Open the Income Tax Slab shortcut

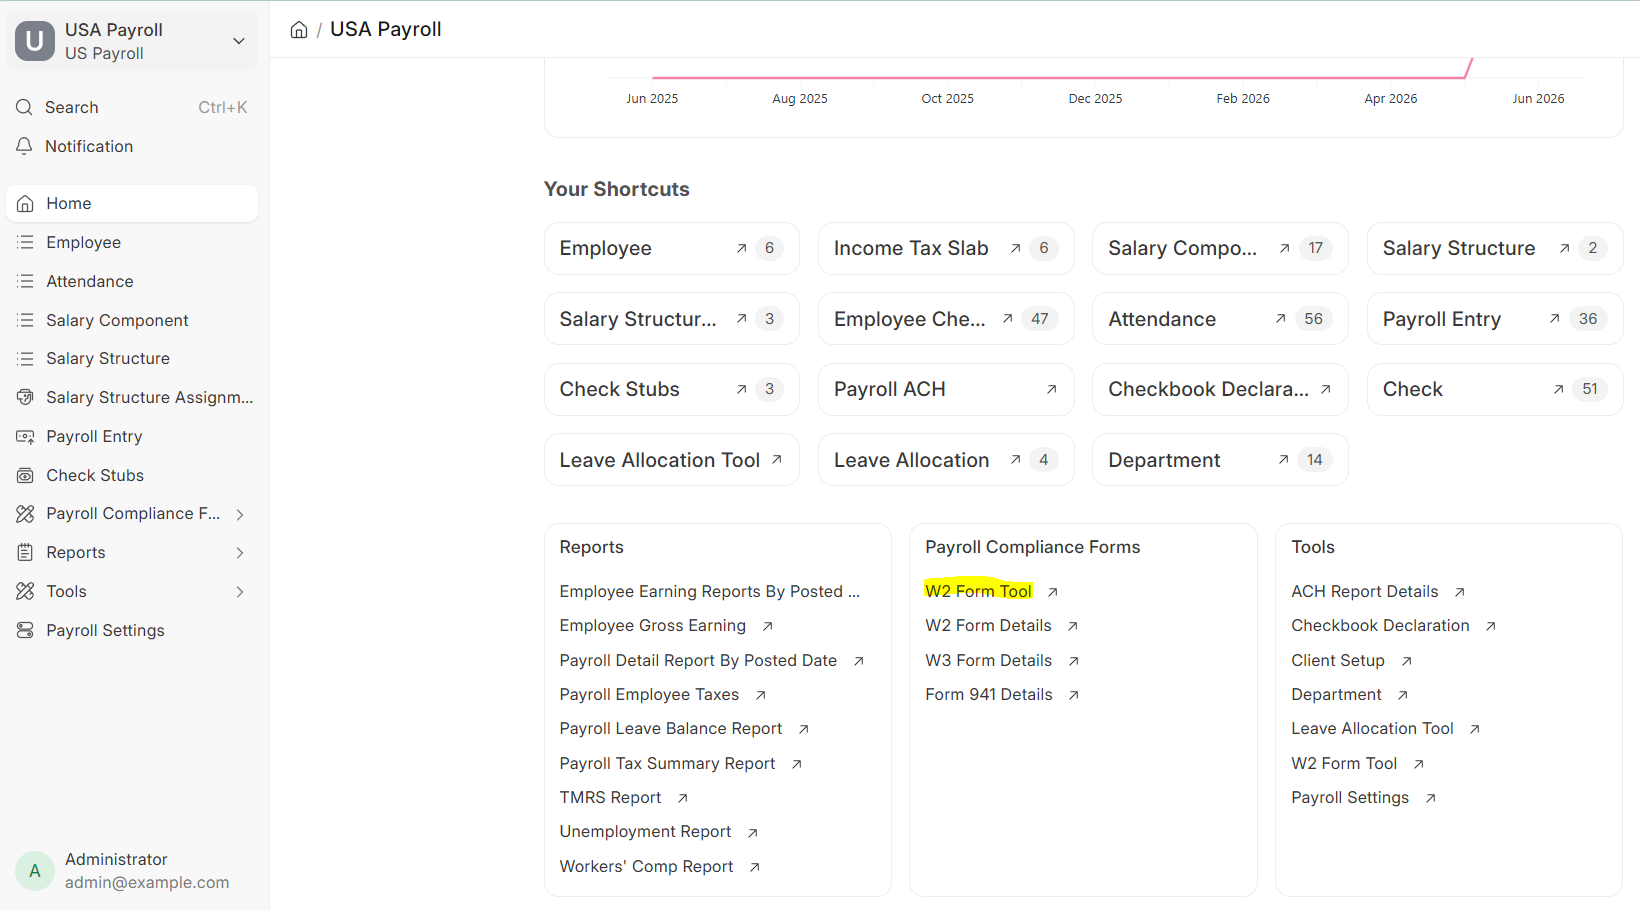[x=946, y=248]
